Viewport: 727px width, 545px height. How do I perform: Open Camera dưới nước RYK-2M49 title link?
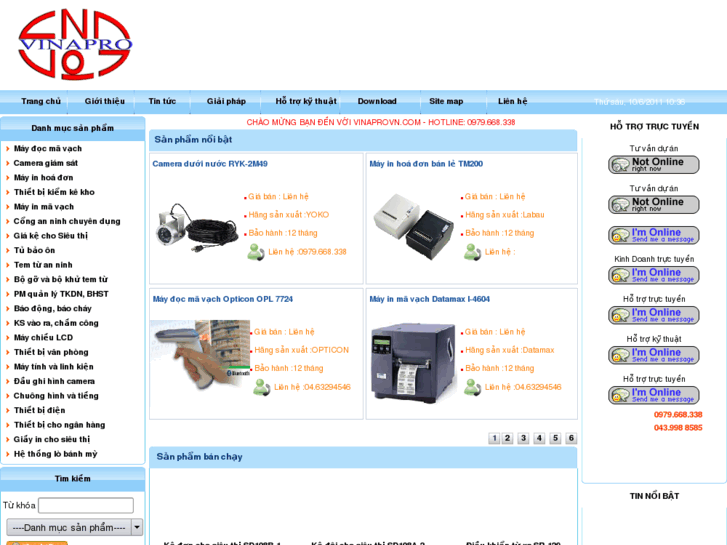pyautogui.click(x=210, y=164)
